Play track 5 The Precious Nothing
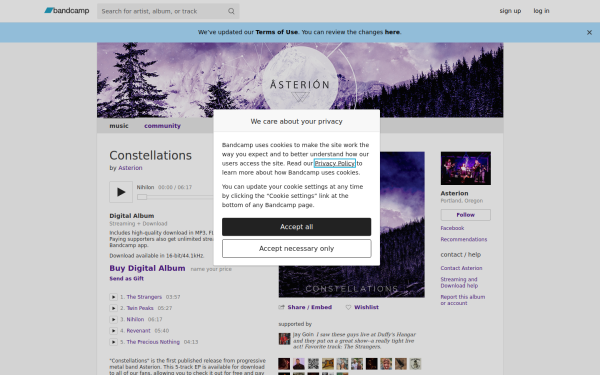This screenshot has width=600, height=375. 113,342
